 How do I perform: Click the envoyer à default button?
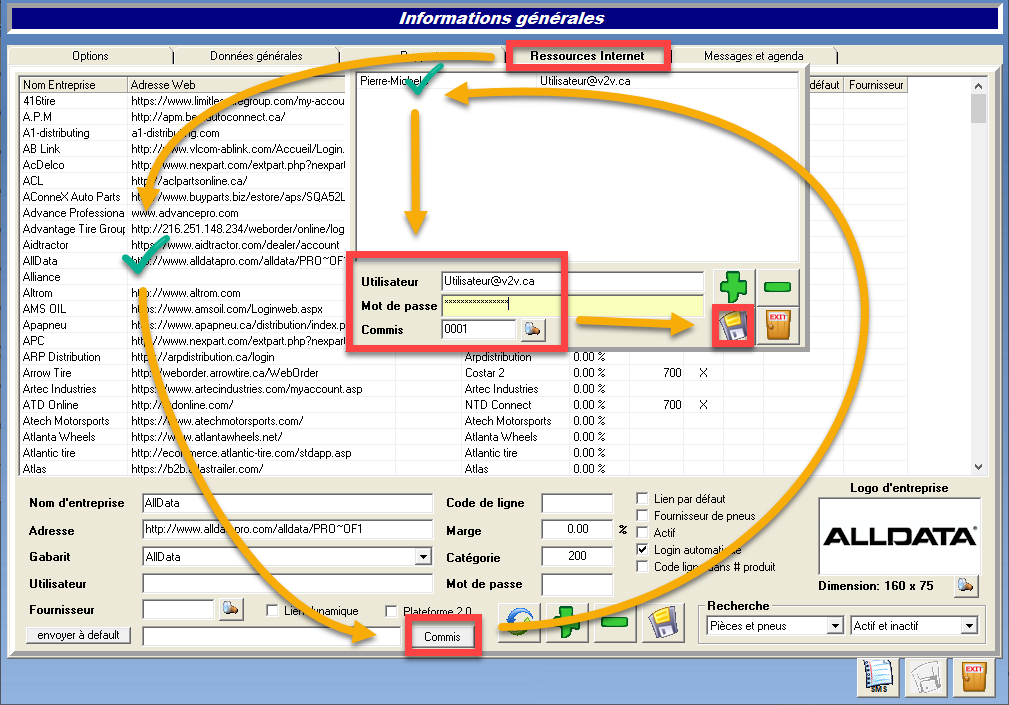point(79,635)
